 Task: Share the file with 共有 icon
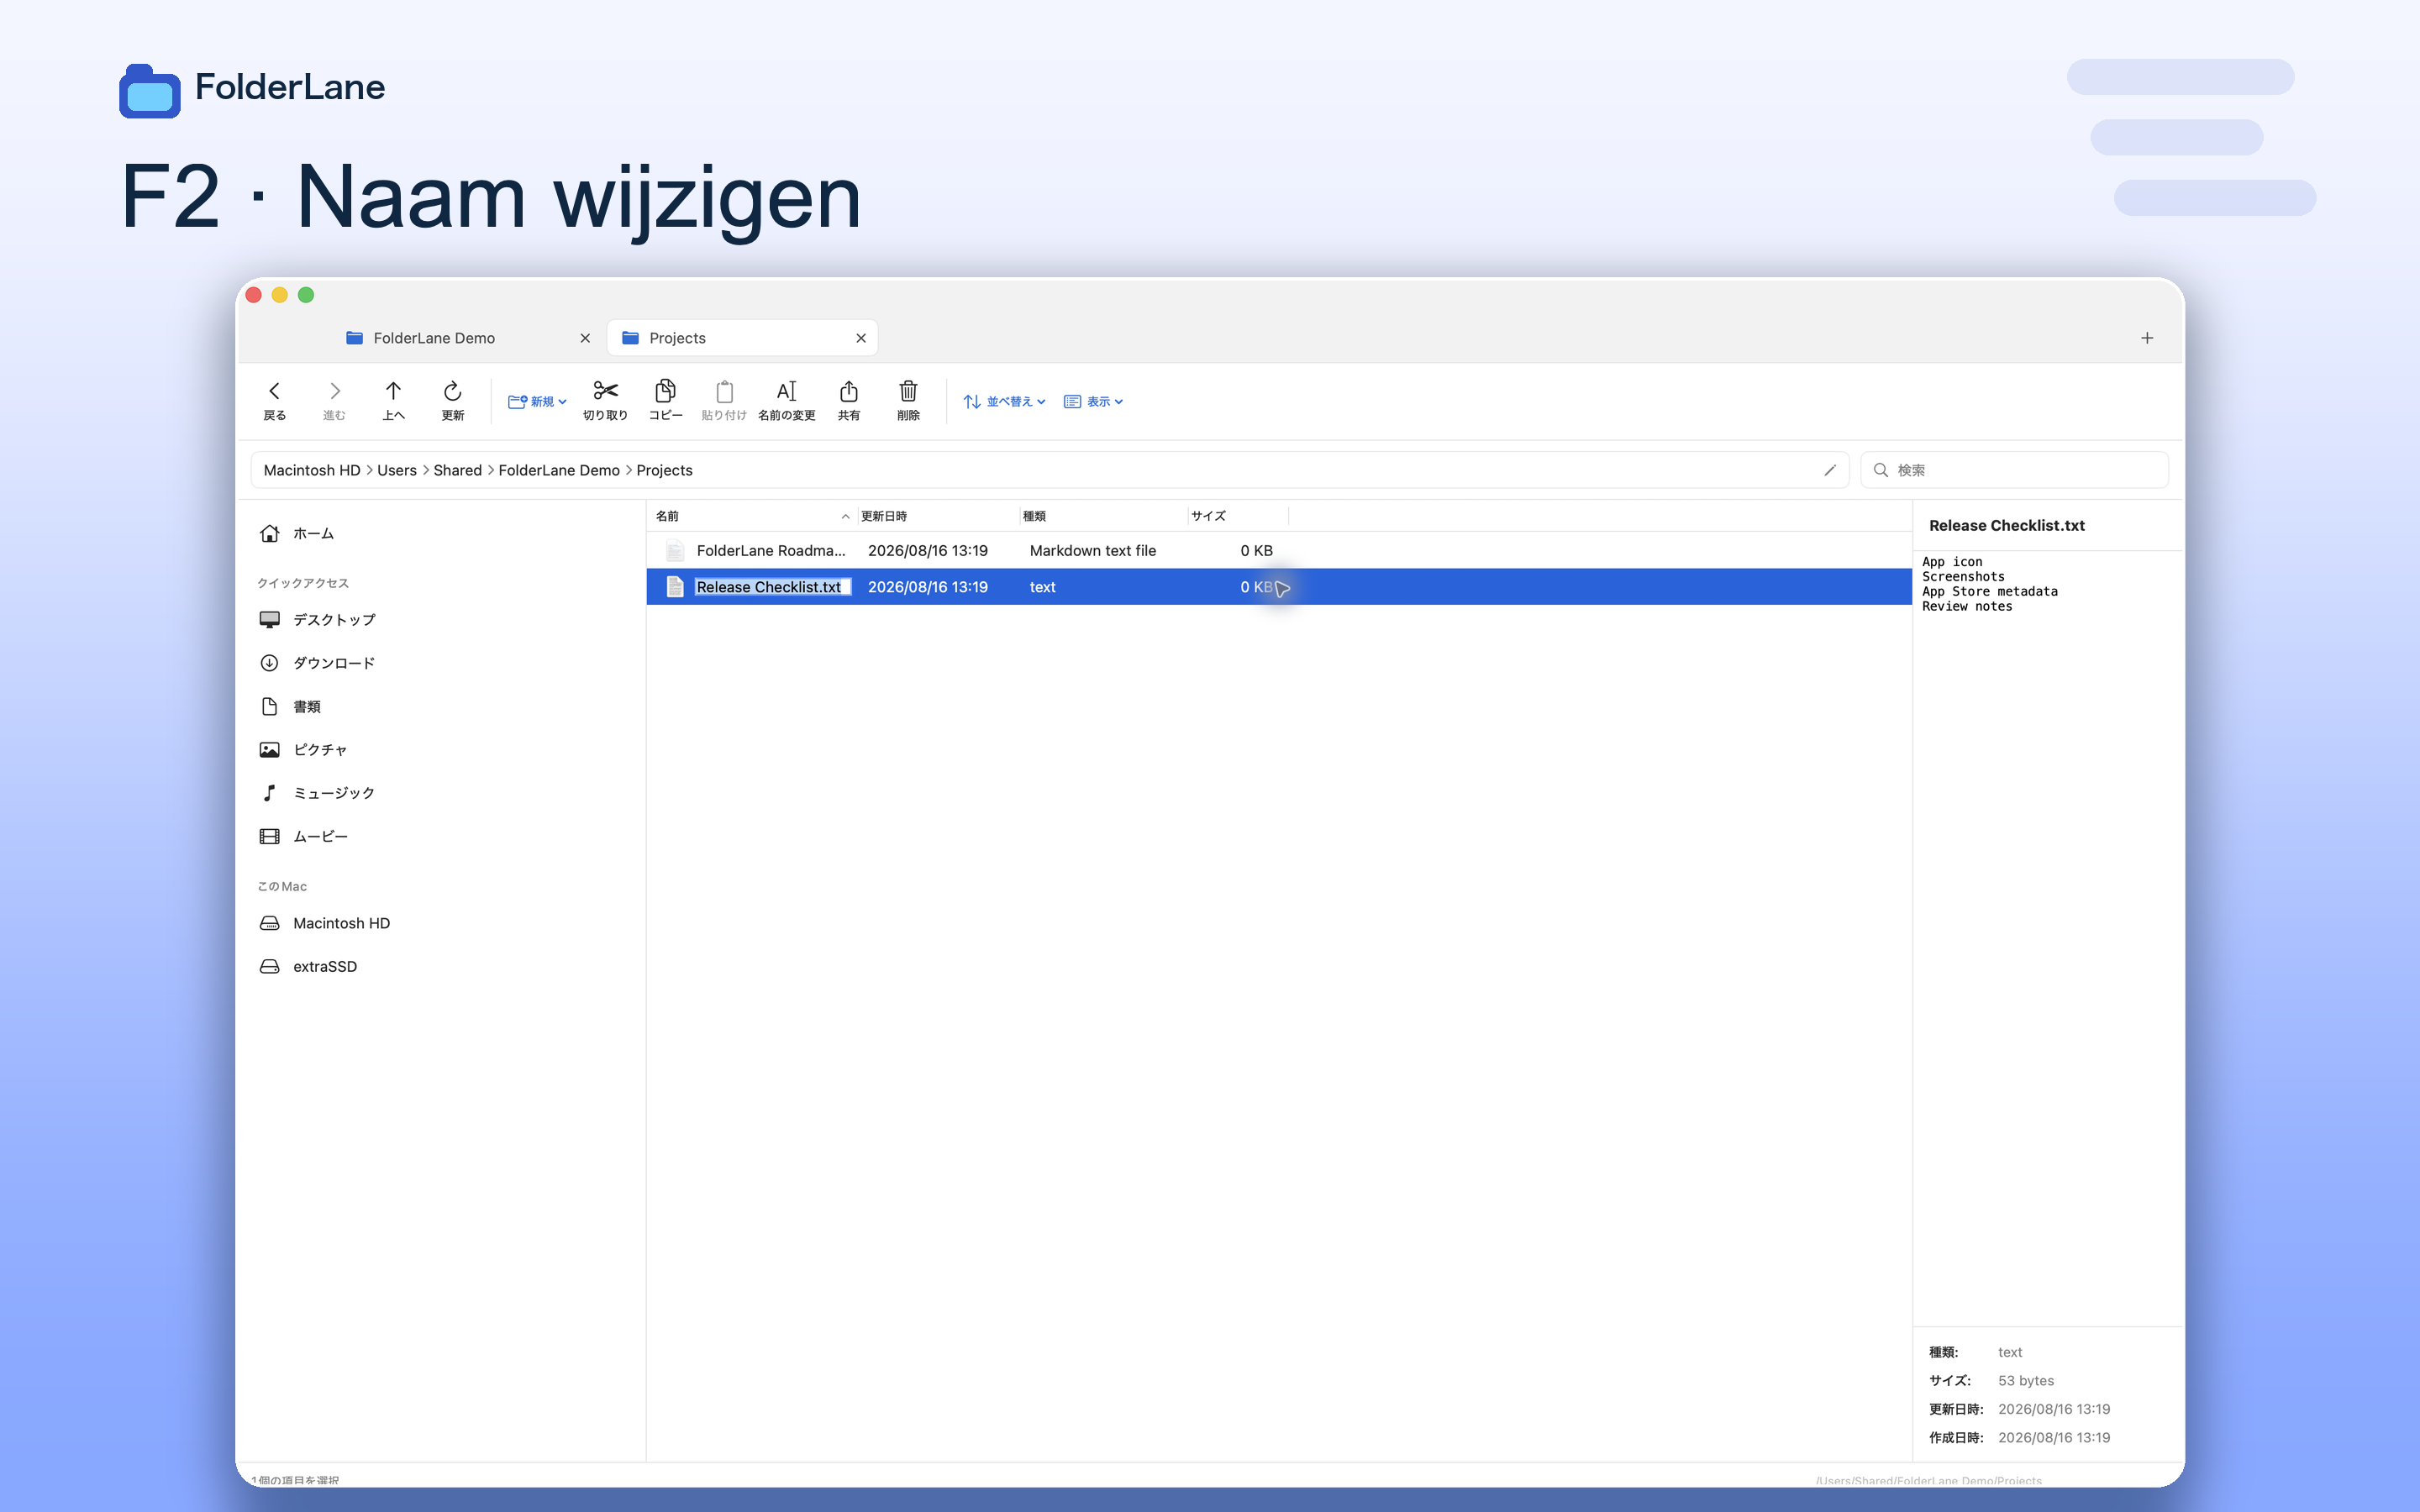[x=849, y=400]
